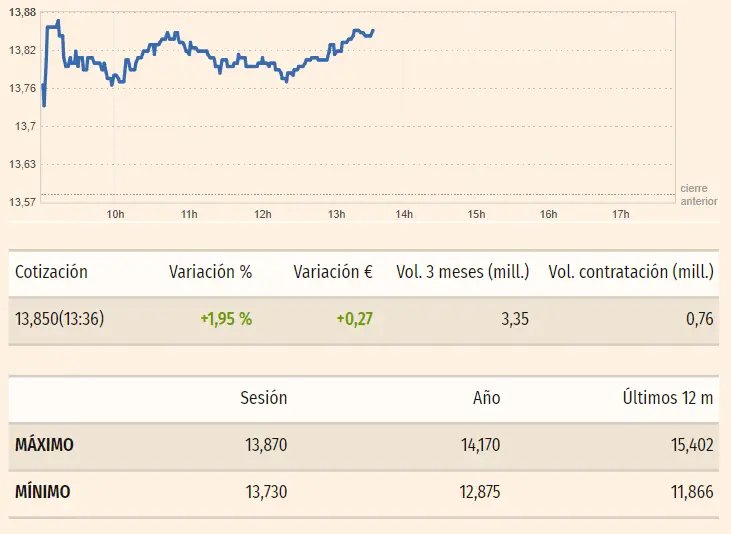Click the +1,95 % variation value

coord(226,320)
